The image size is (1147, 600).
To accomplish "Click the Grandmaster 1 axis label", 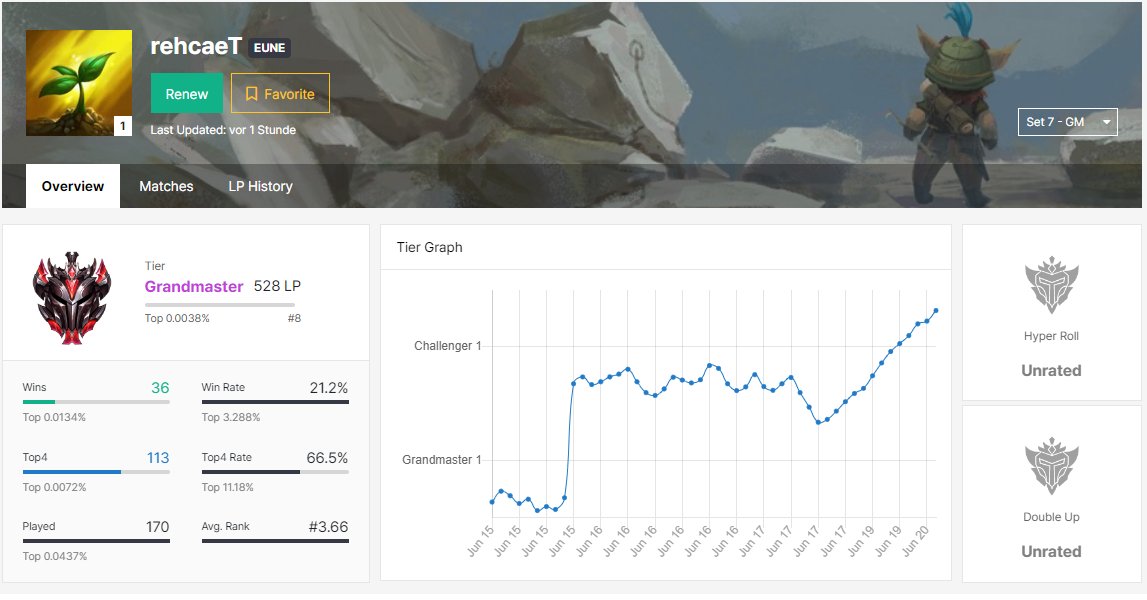I will pyautogui.click(x=442, y=460).
